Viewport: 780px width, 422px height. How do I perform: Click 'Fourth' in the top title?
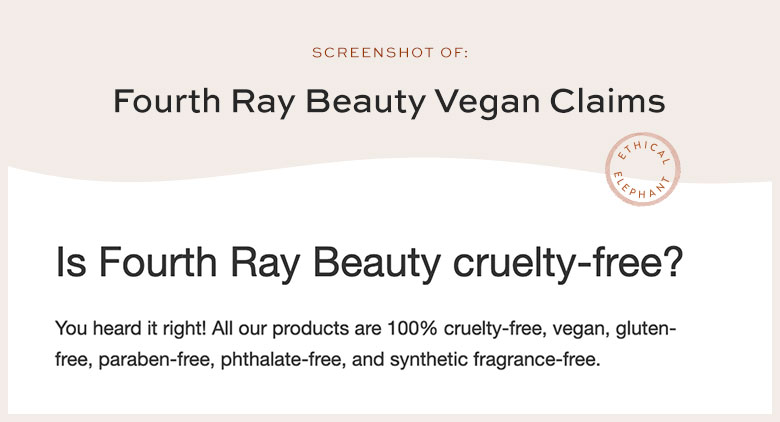[x=167, y=101]
